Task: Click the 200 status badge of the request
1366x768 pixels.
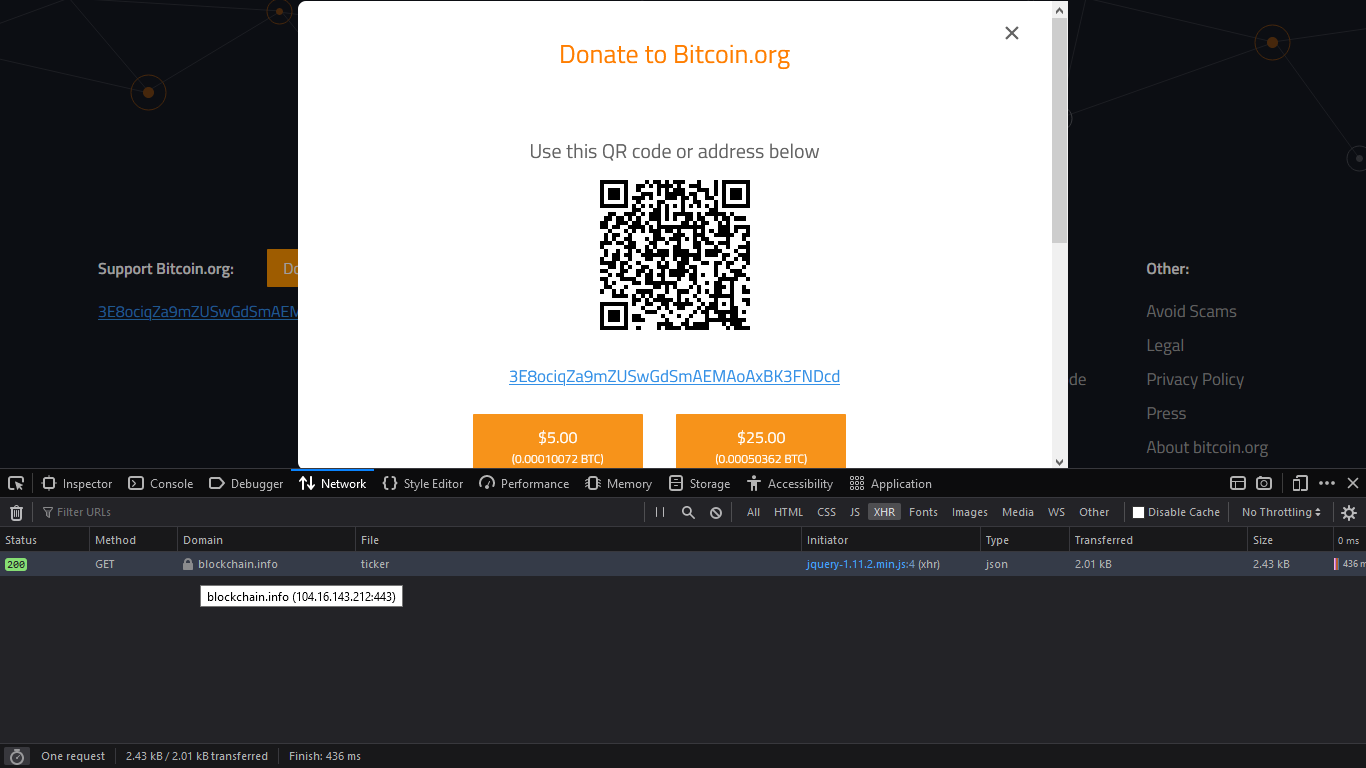Action: tap(16, 564)
